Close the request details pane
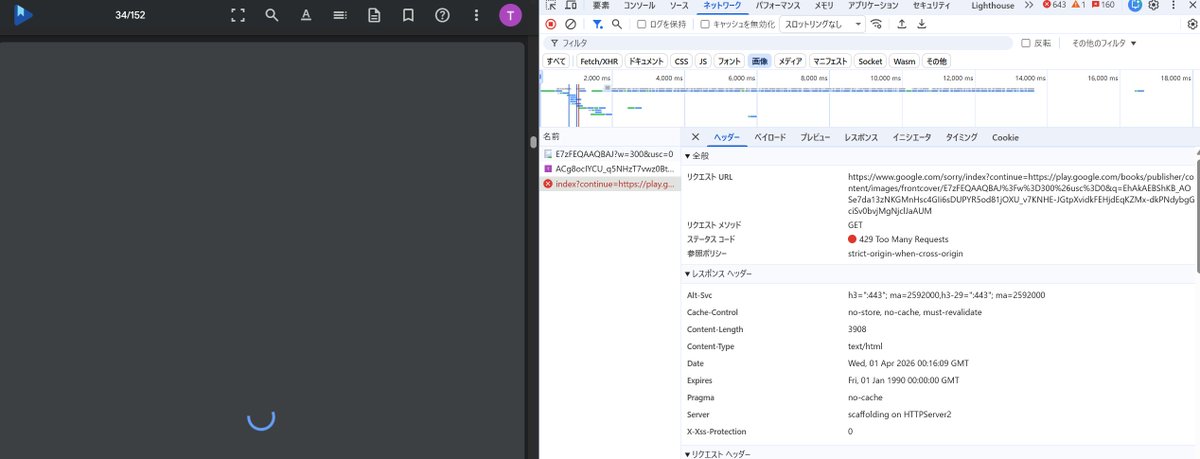Screen dimensions: 1200x459 (695, 137)
